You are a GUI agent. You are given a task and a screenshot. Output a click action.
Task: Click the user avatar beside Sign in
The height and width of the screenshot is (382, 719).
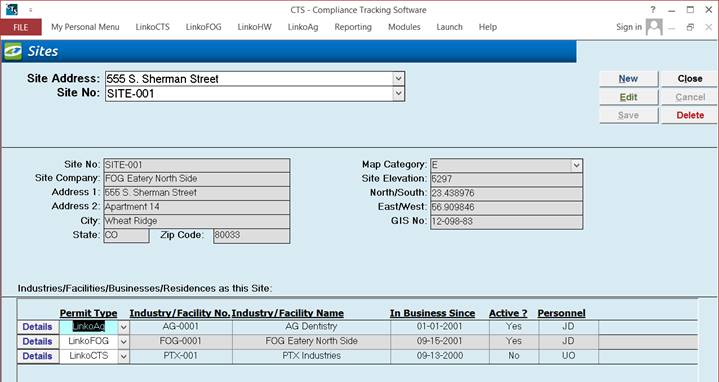654,27
